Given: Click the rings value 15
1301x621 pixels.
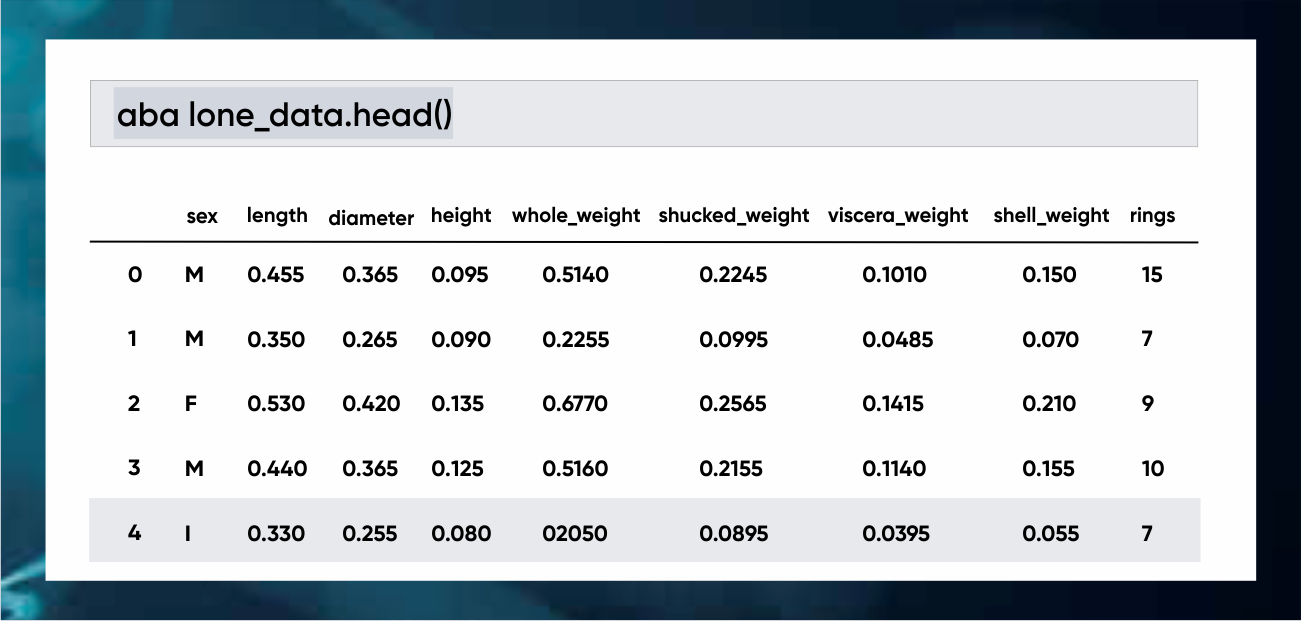Looking at the screenshot, I should (x=1152, y=274).
